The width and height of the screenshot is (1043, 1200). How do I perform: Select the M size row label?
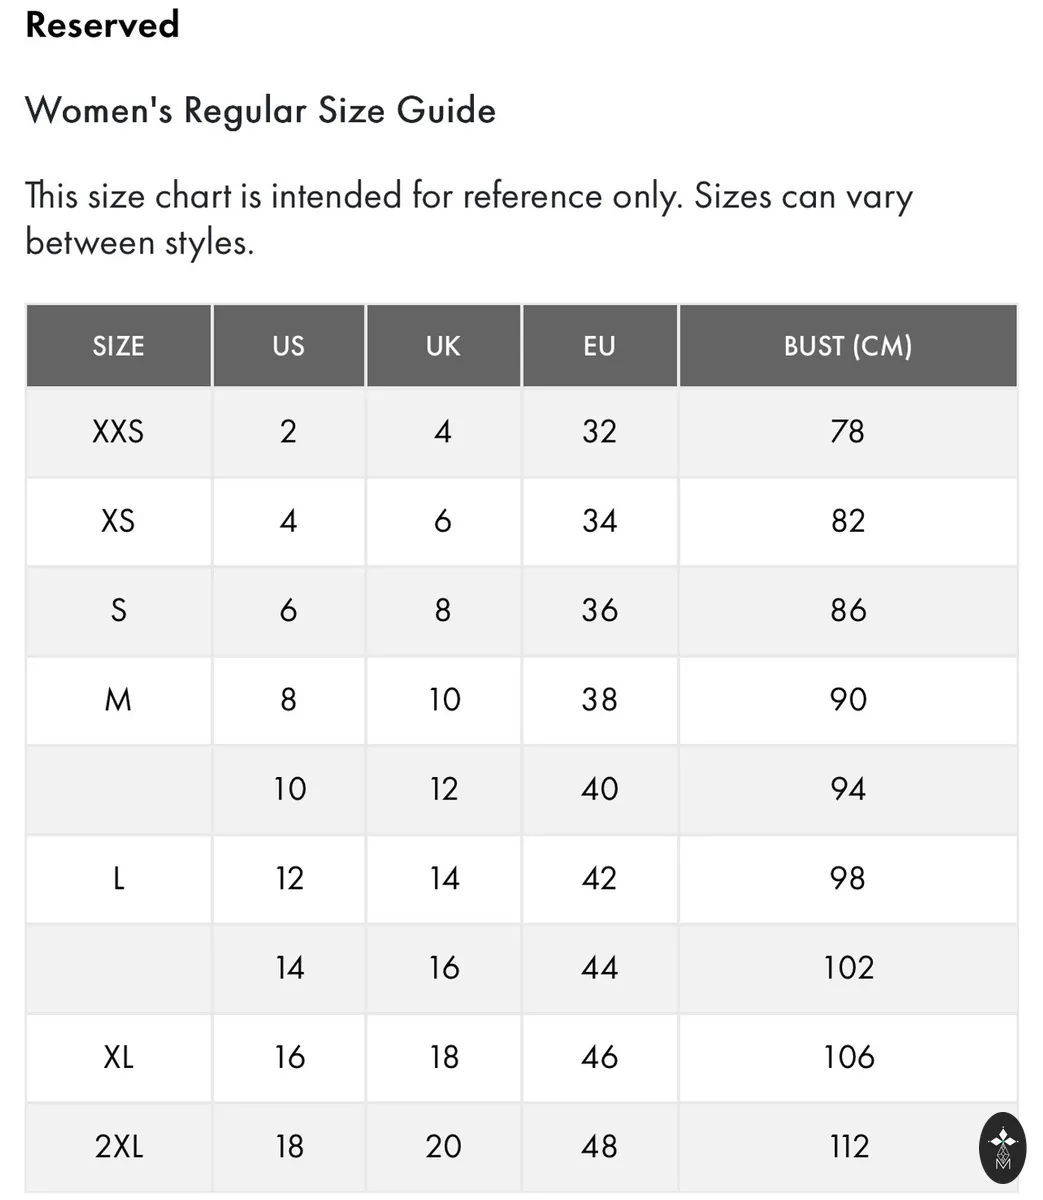pos(119,700)
